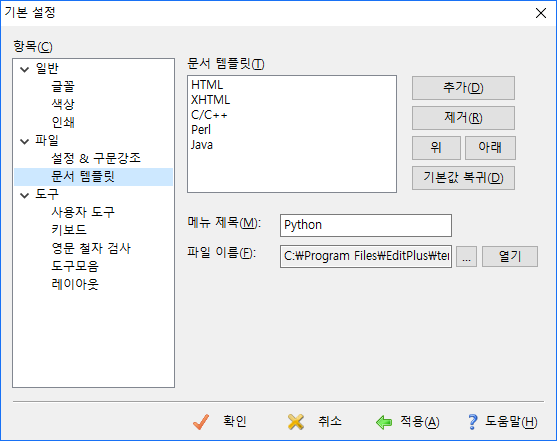Collapse the 파일 tree section
The image size is (557, 441).
(x=25, y=141)
